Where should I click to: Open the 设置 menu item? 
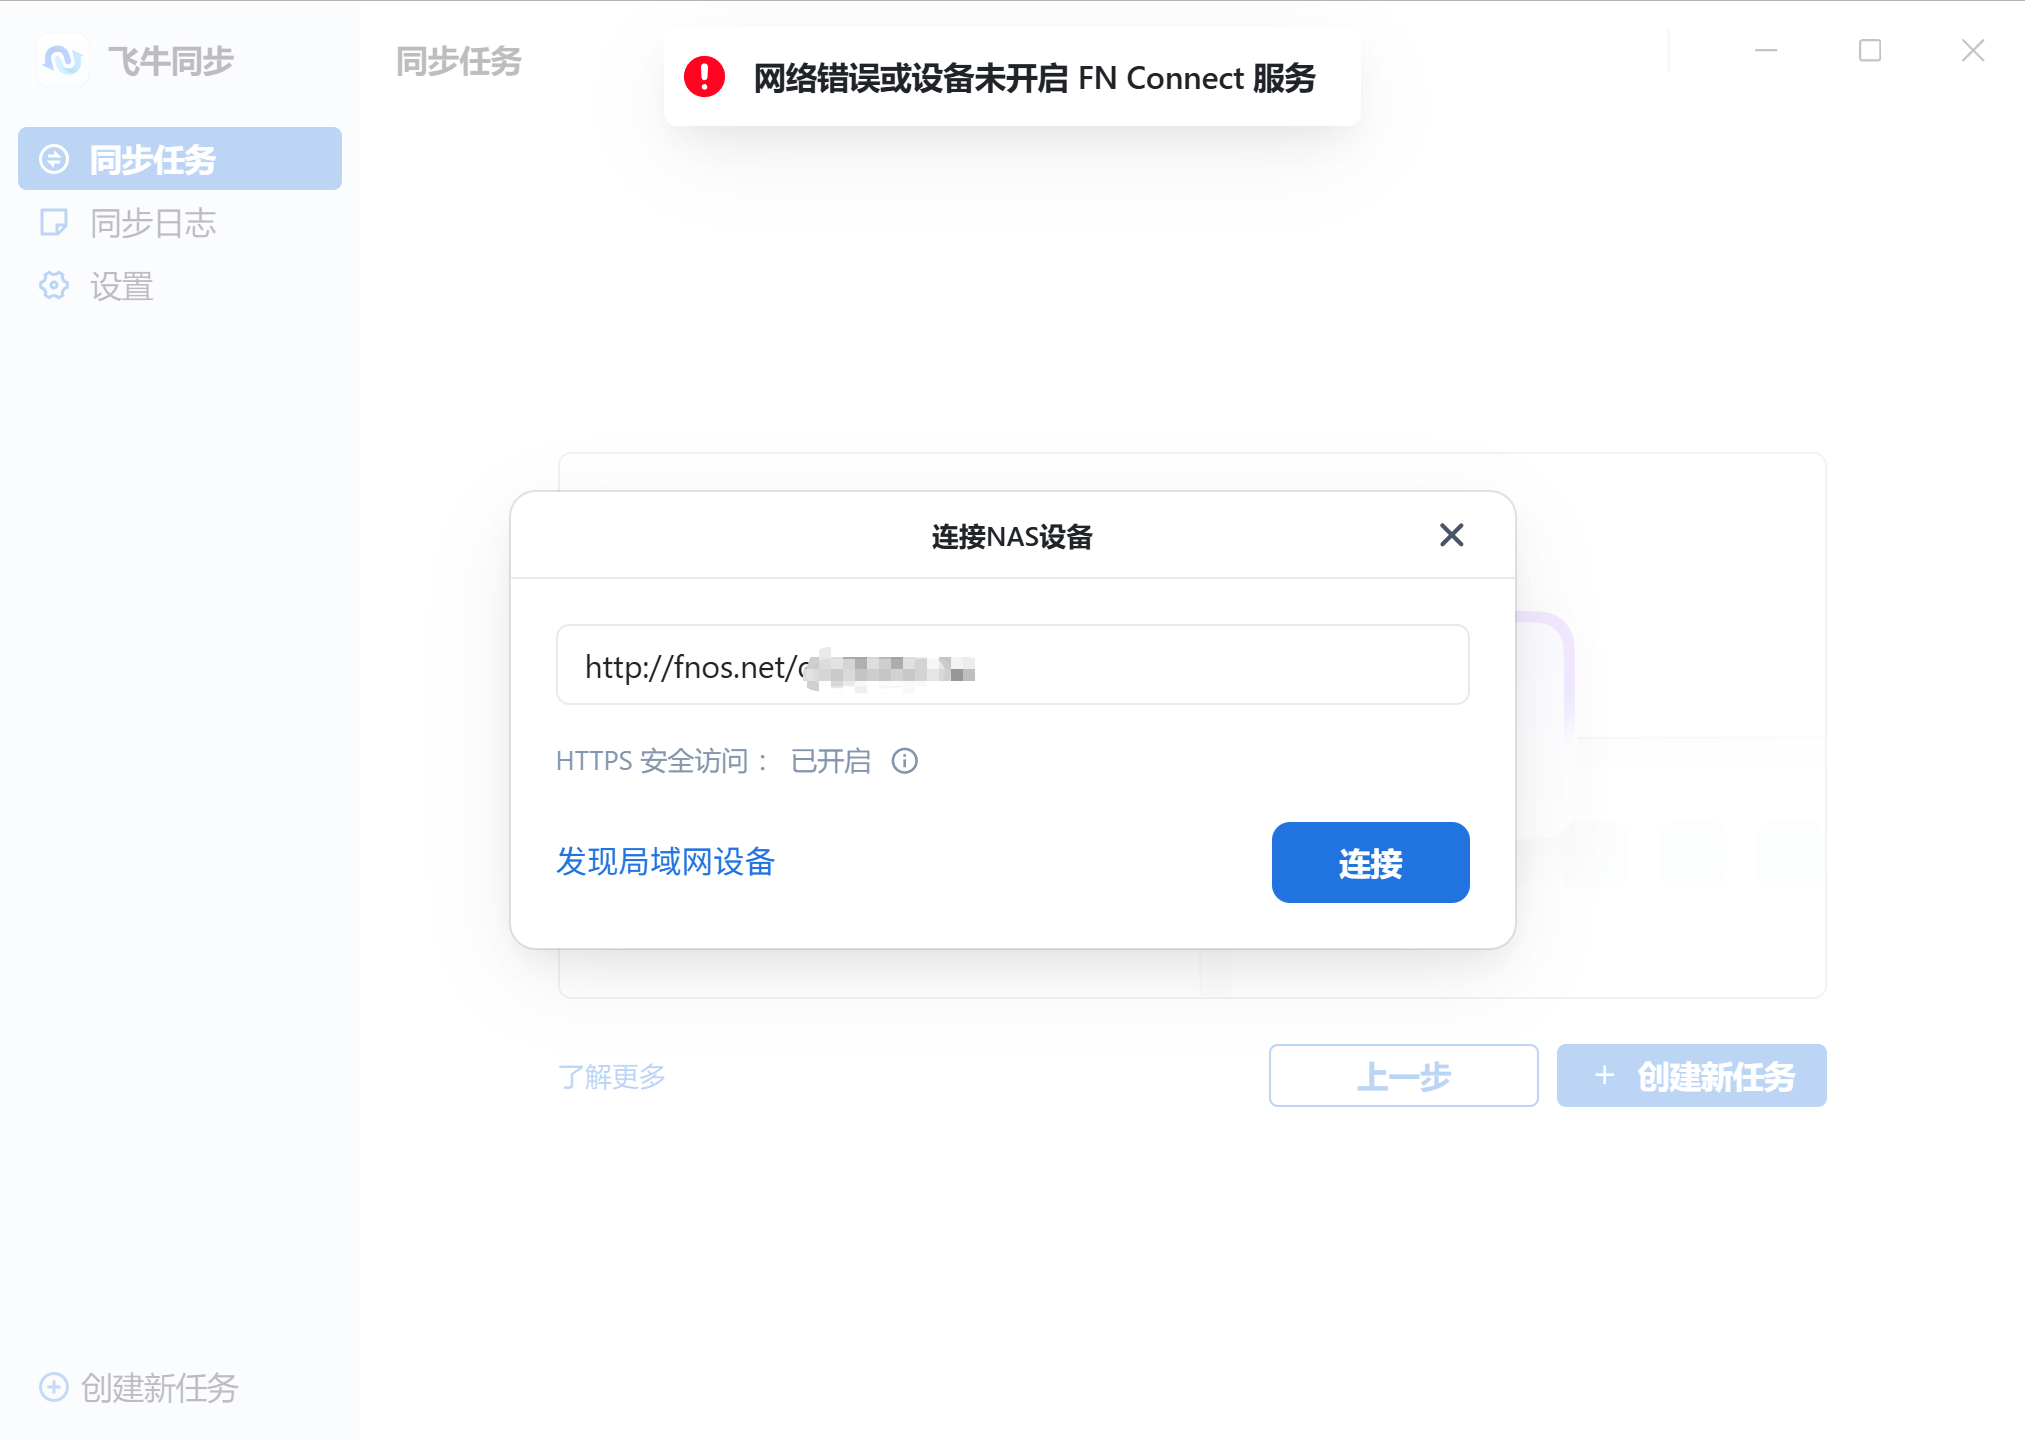tap(121, 287)
